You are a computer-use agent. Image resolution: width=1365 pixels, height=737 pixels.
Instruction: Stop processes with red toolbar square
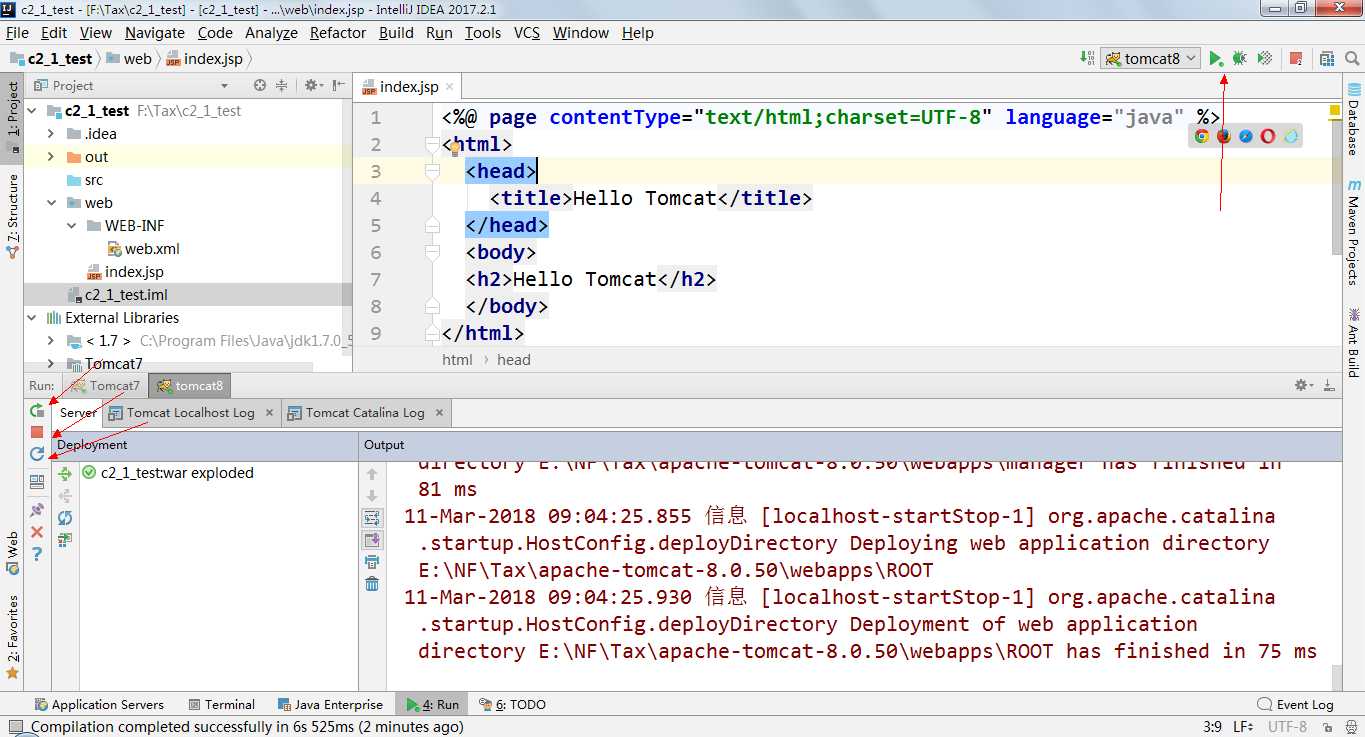pyautogui.click(x=1296, y=59)
